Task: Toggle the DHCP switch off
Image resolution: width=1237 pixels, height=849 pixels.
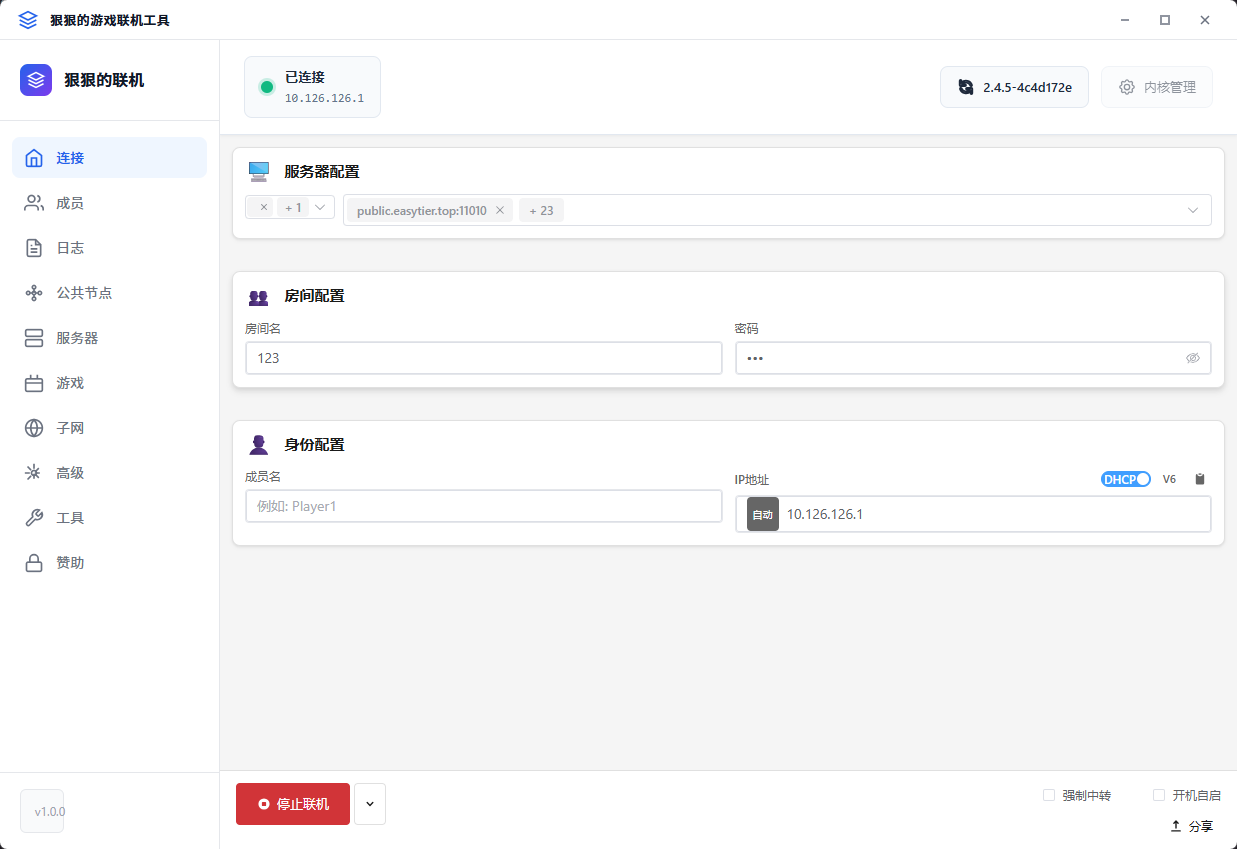Action: [x=1126, y=479]
